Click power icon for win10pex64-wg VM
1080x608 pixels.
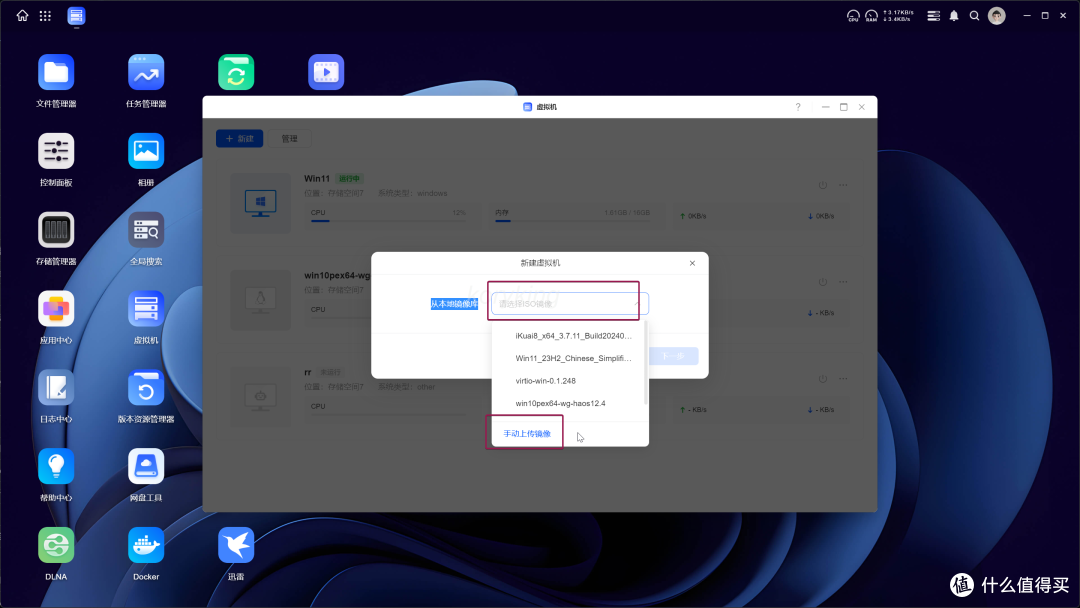click(x=823, y=282)
